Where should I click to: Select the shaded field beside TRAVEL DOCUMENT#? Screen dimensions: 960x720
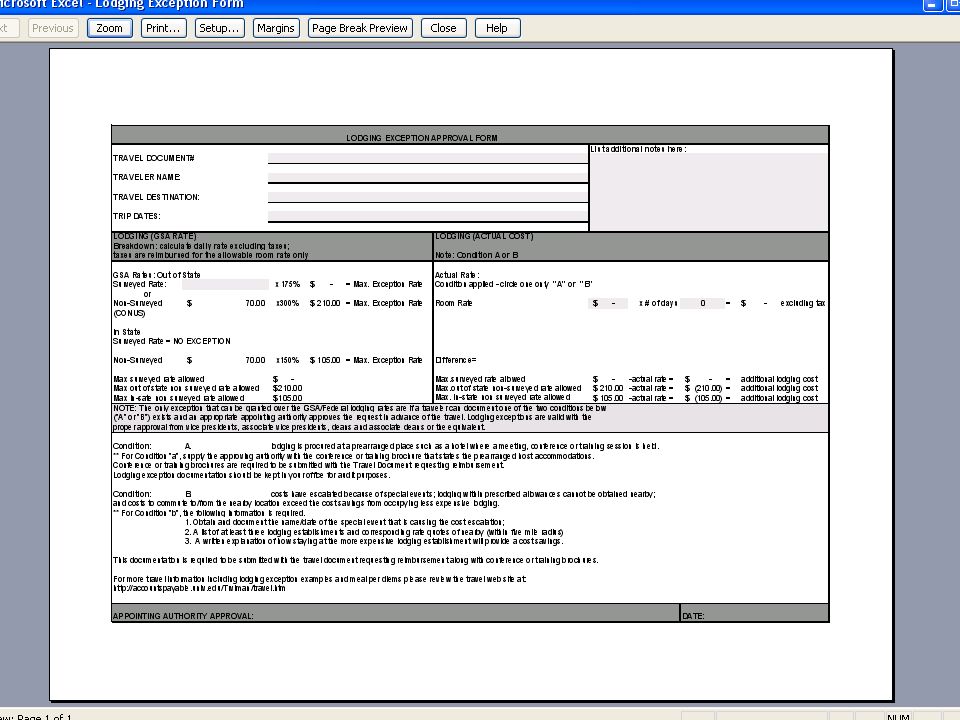click(428, 158)
